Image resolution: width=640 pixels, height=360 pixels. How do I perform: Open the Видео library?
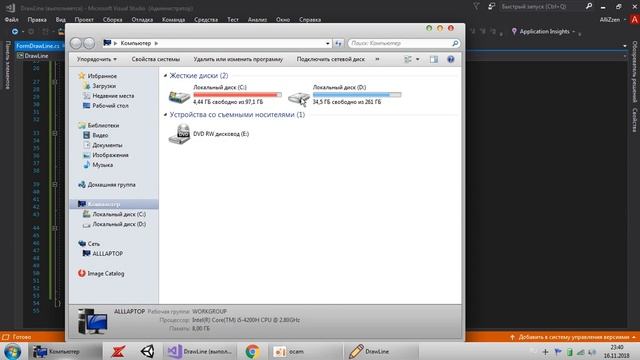(100, 135)
